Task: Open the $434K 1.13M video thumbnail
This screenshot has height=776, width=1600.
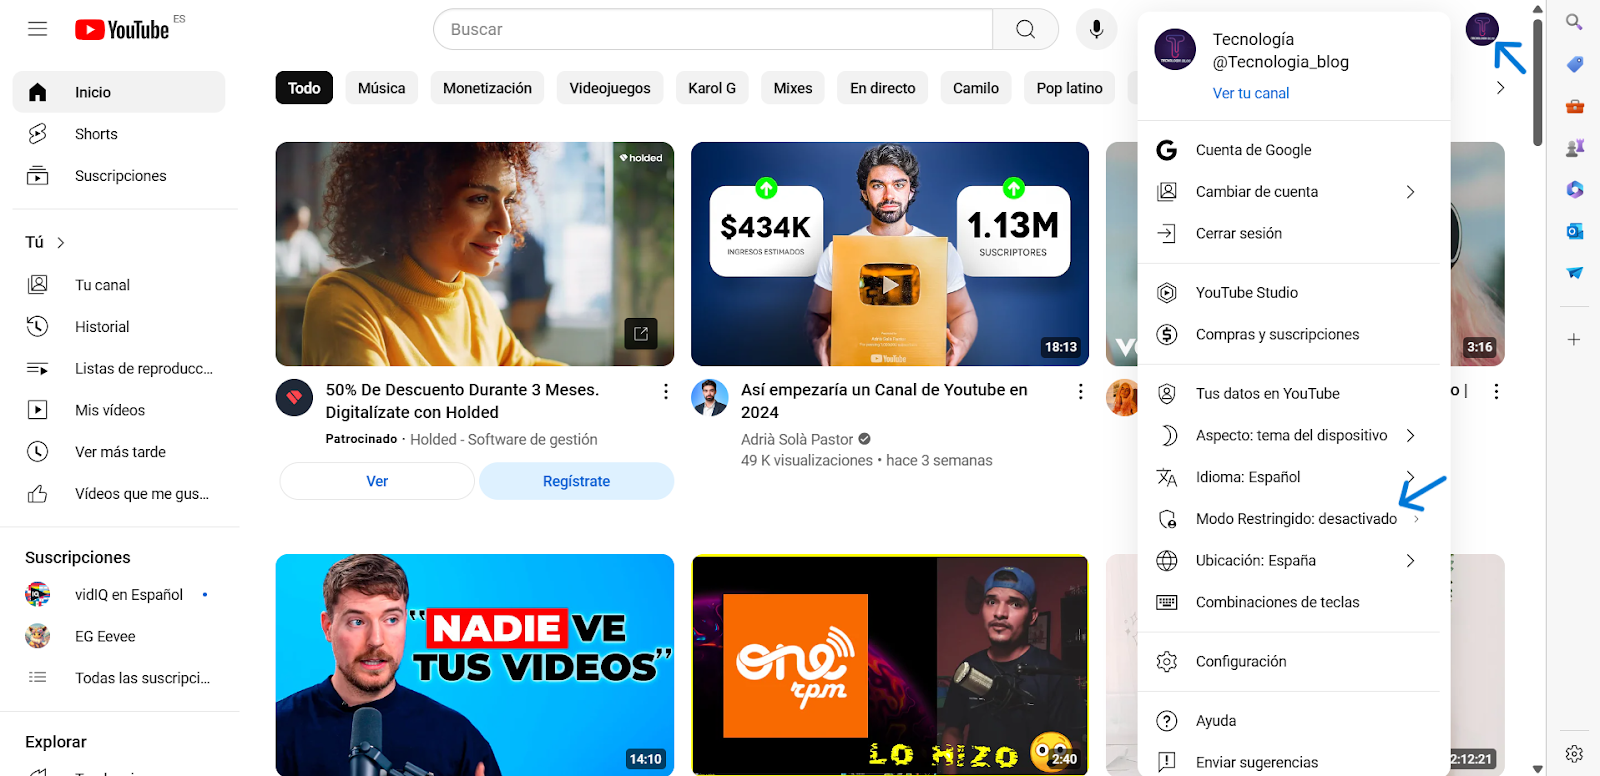Action: pyautogui.click(x=890, y=254)
